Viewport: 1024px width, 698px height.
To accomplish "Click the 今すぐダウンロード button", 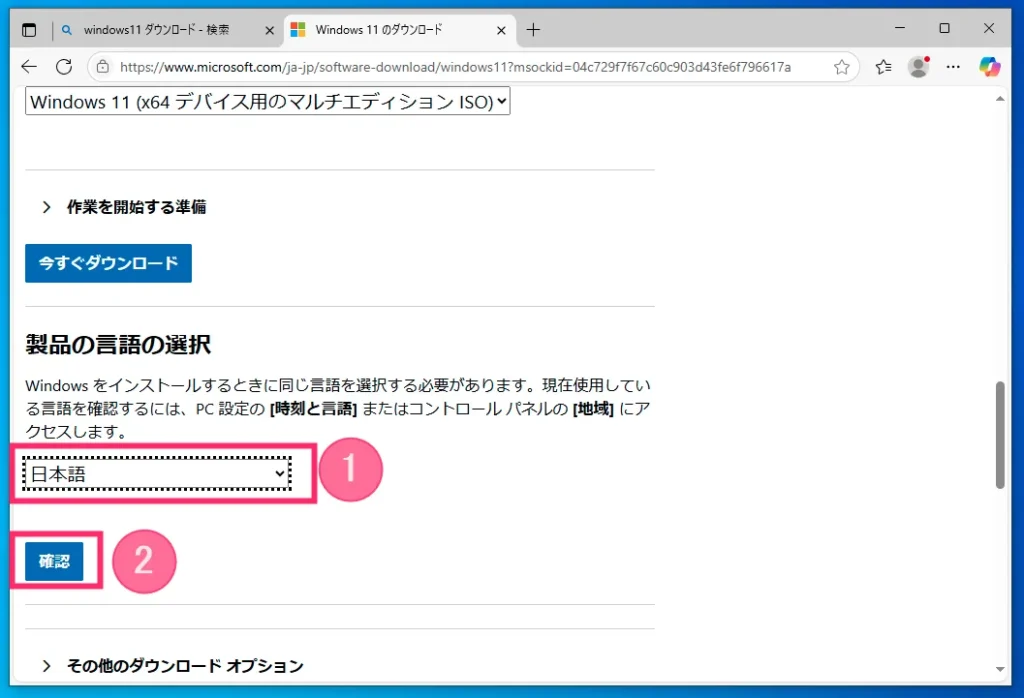I will [x=108, y=263].
